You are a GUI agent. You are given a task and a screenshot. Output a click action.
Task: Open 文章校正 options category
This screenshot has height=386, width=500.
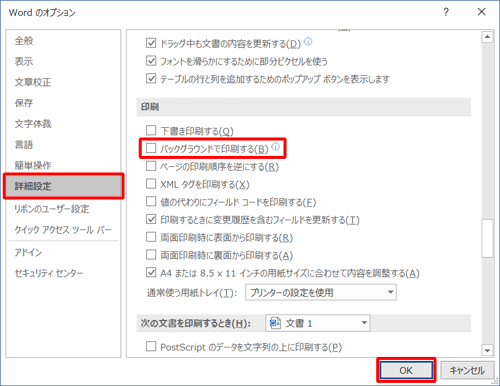point(33,82)
